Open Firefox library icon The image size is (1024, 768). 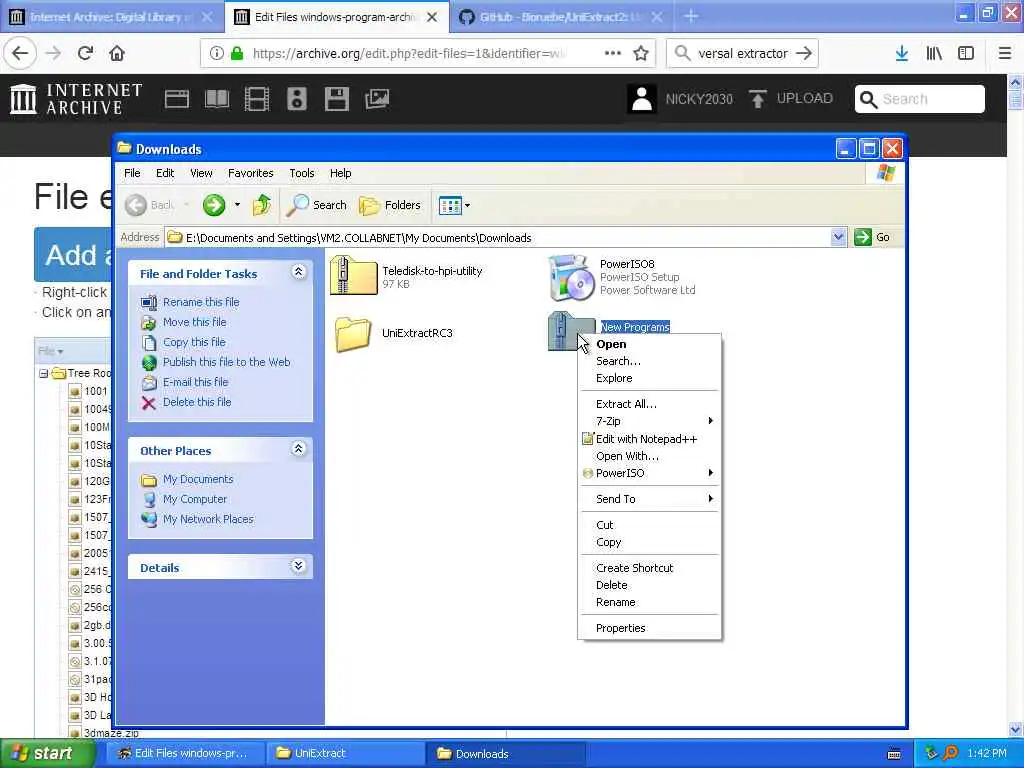click(934, 54)
